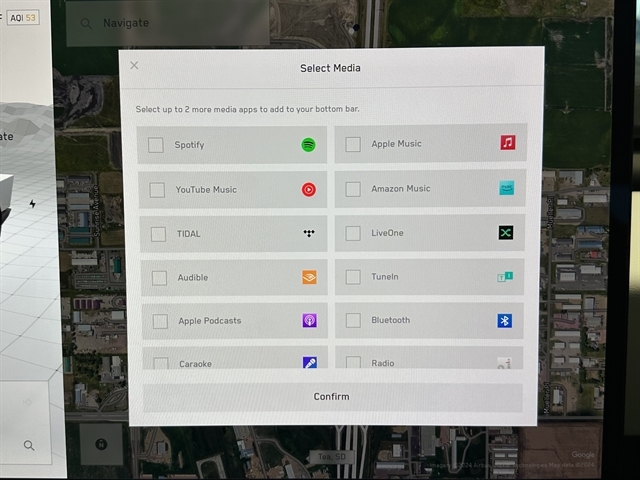
Task: Click the Select Media title
Action: (330, 68)
